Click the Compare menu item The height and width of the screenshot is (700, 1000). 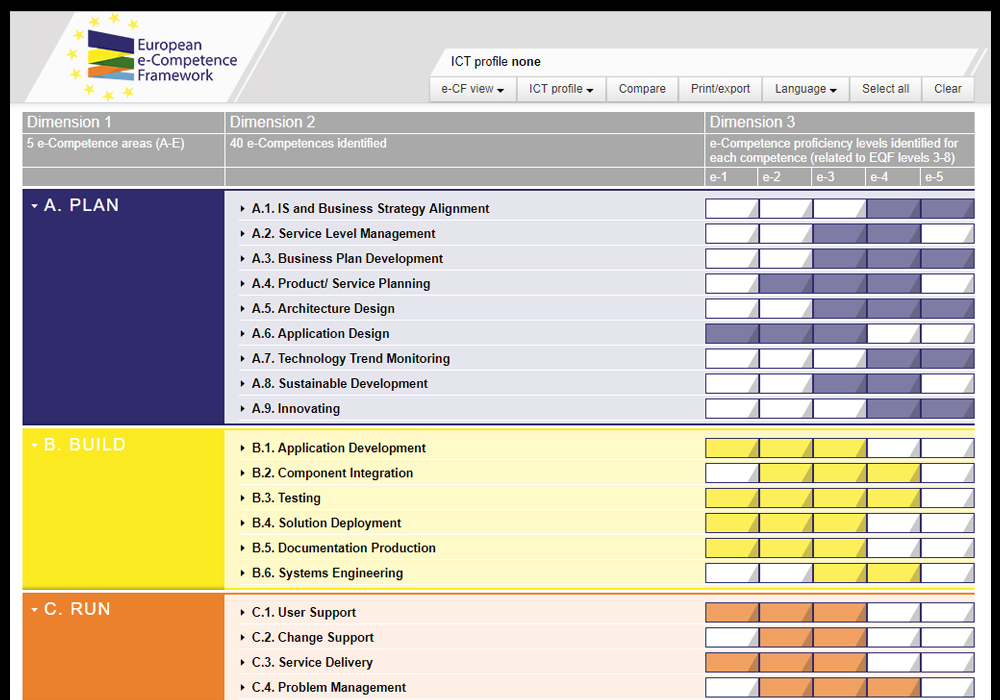tap(642, 89)
